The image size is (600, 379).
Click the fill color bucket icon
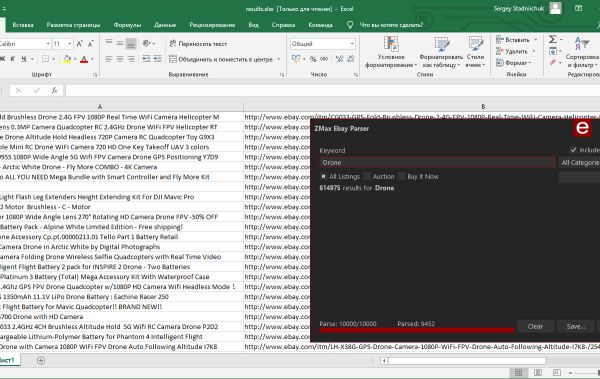pos(67,59)
